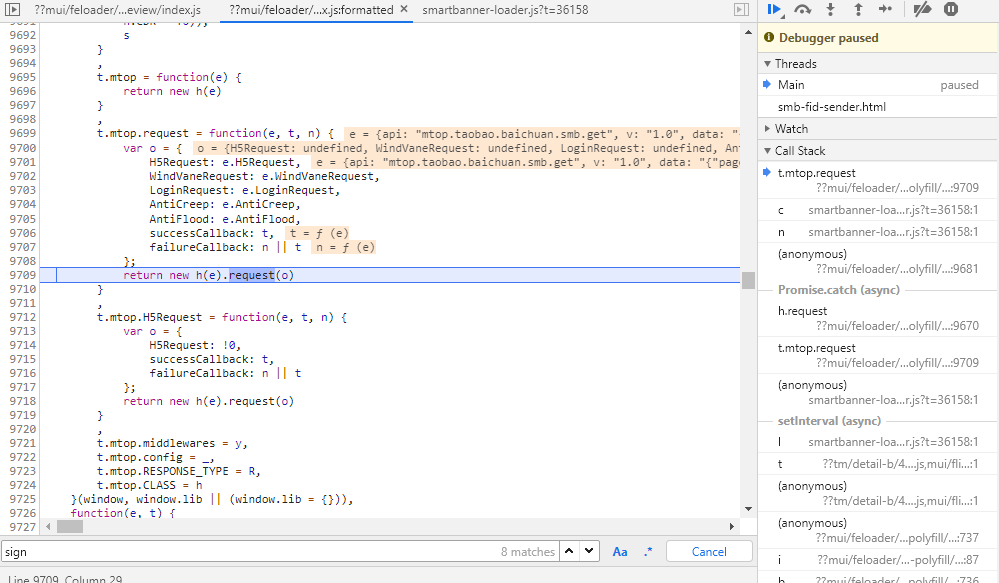Select the Main thread
This screenshot has height=583, width=999.
(x=878, y=85)
